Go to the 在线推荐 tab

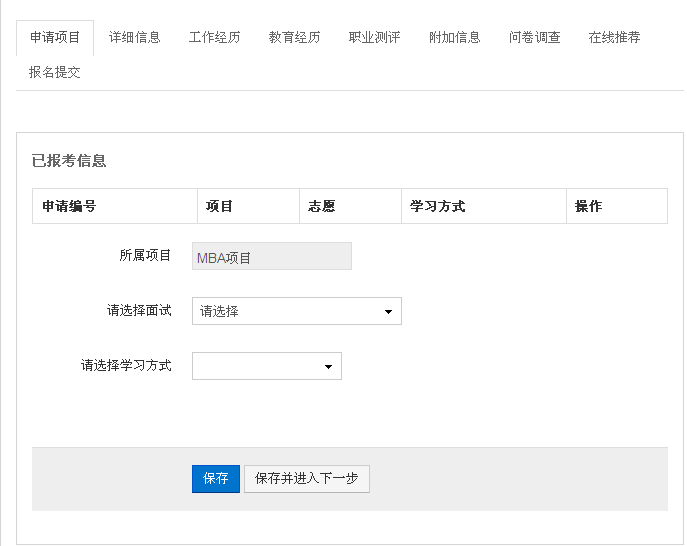615,38
